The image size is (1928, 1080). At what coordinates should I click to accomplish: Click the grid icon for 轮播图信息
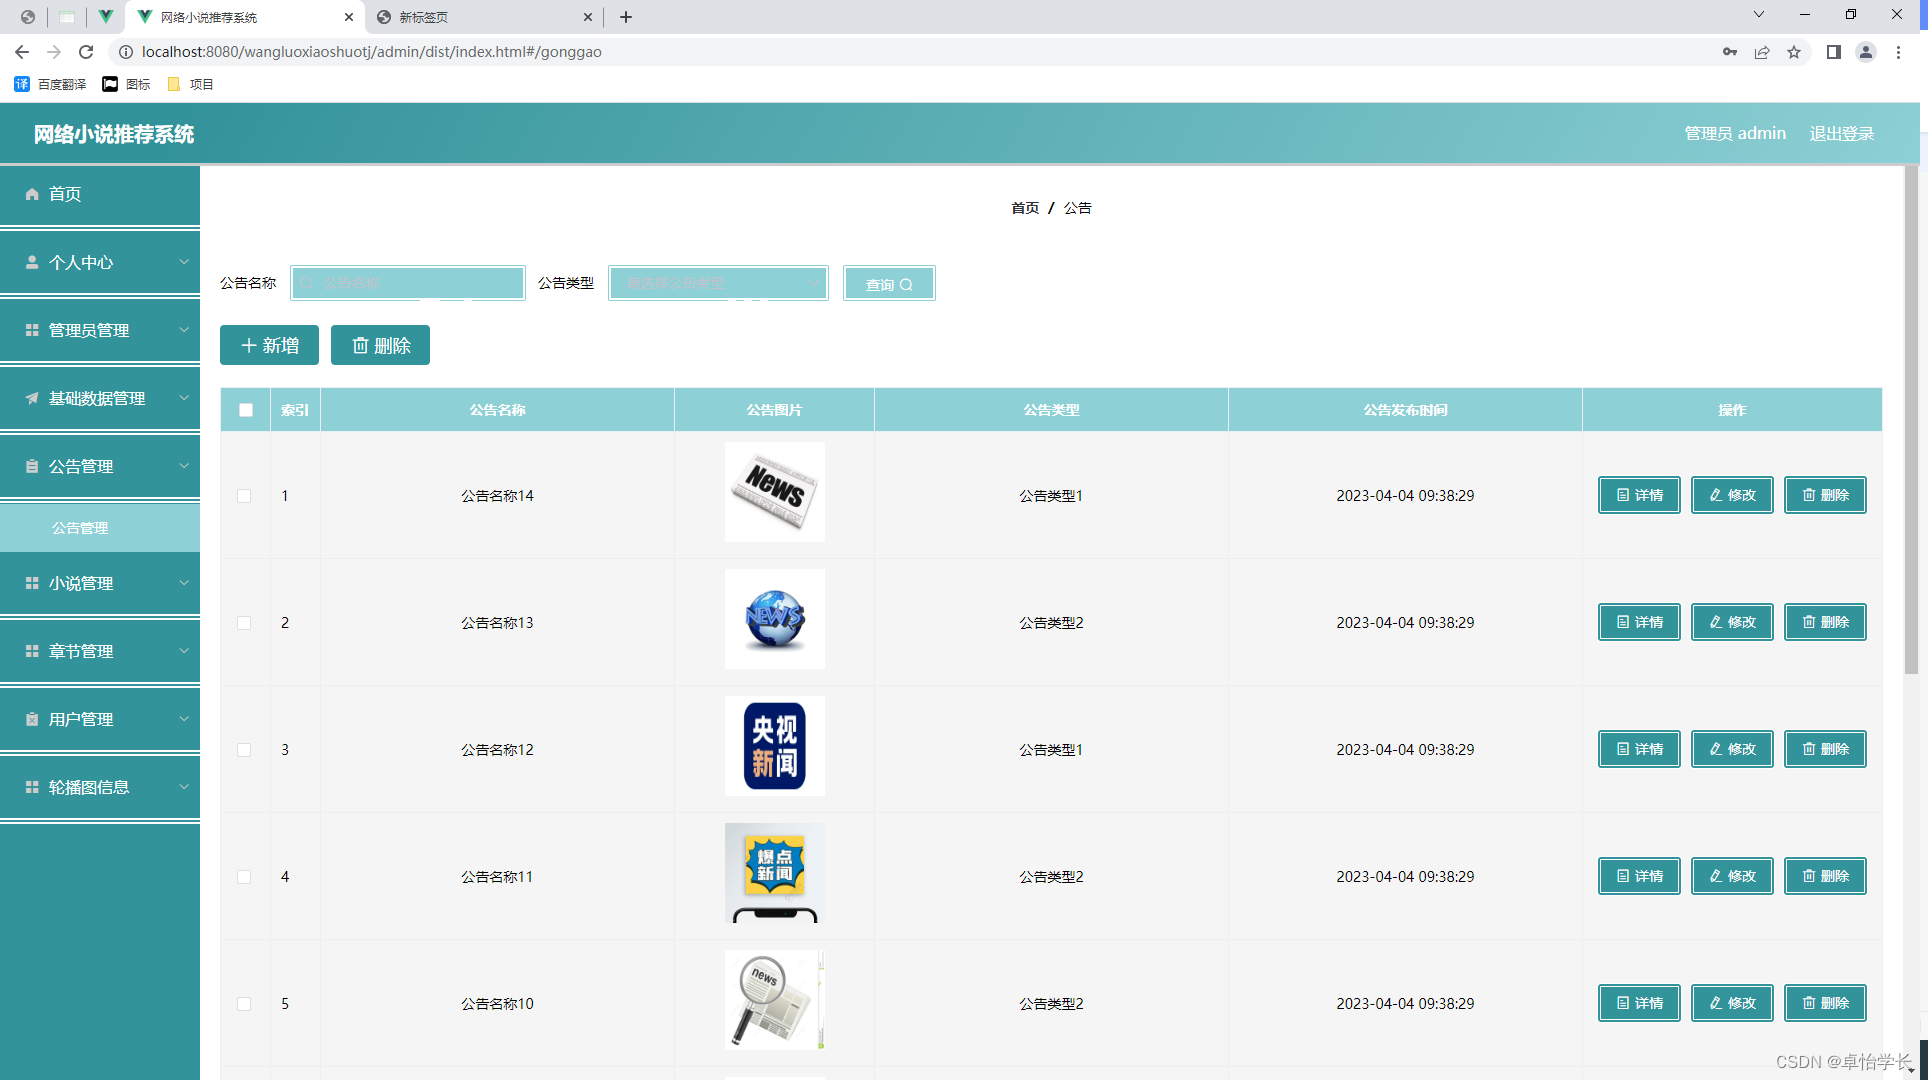tap(32, 787)
